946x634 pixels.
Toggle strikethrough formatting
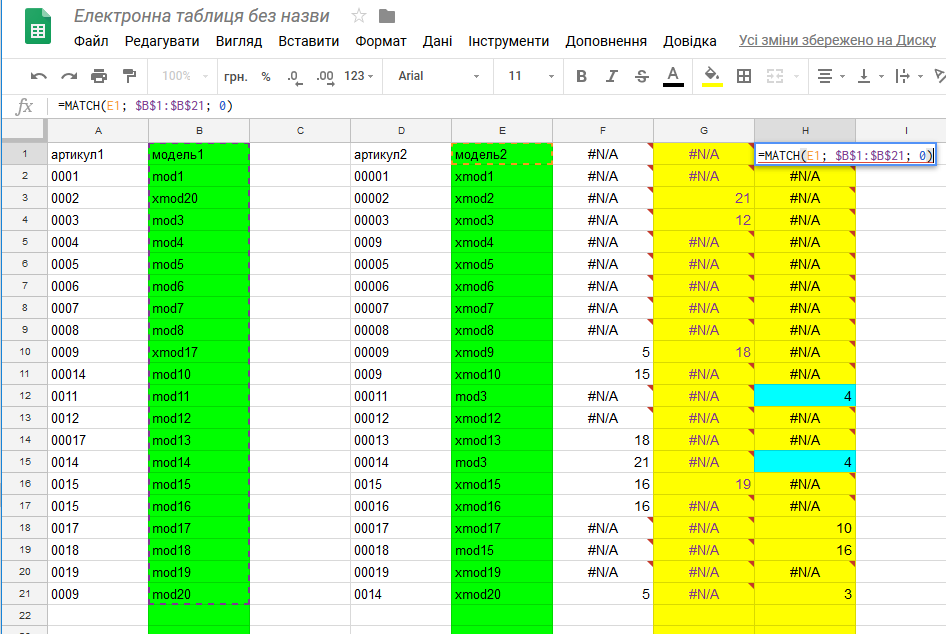coord(642,76)
